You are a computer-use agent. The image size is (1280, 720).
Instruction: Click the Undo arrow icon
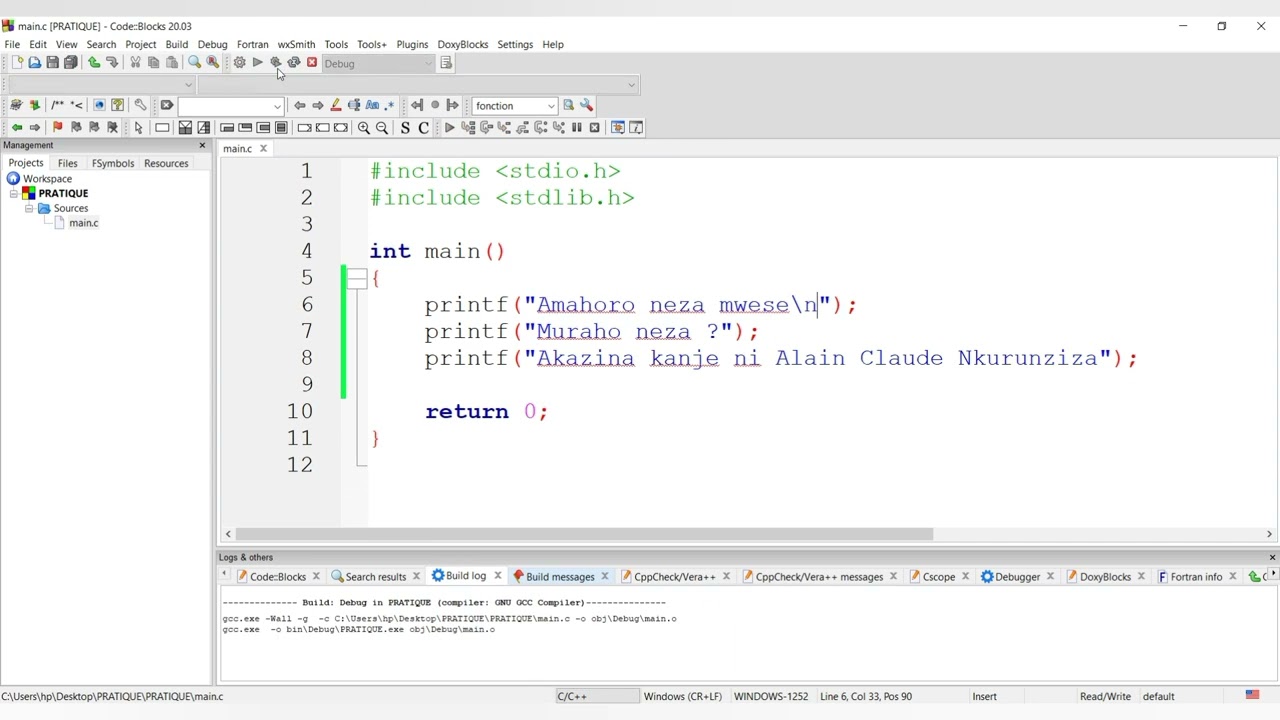click(94, 63)
